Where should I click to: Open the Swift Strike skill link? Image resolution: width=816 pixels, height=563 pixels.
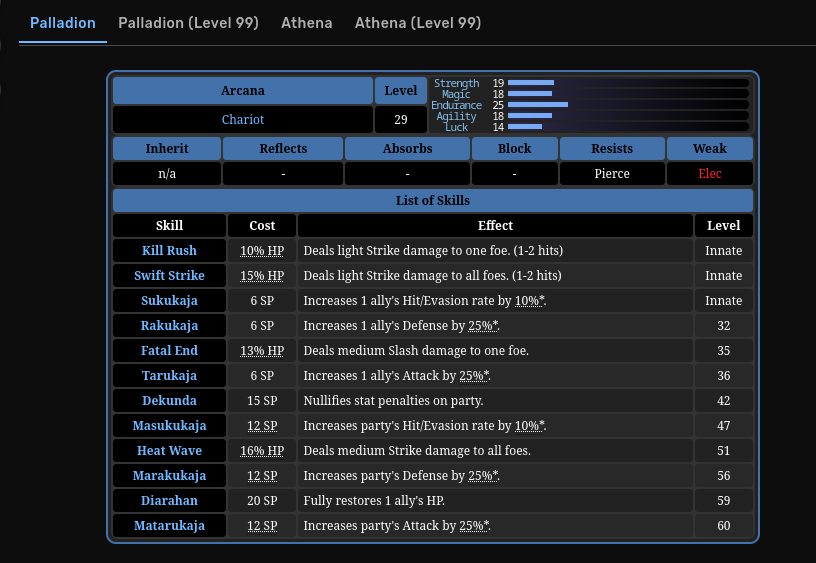click(x=169, y=276)
